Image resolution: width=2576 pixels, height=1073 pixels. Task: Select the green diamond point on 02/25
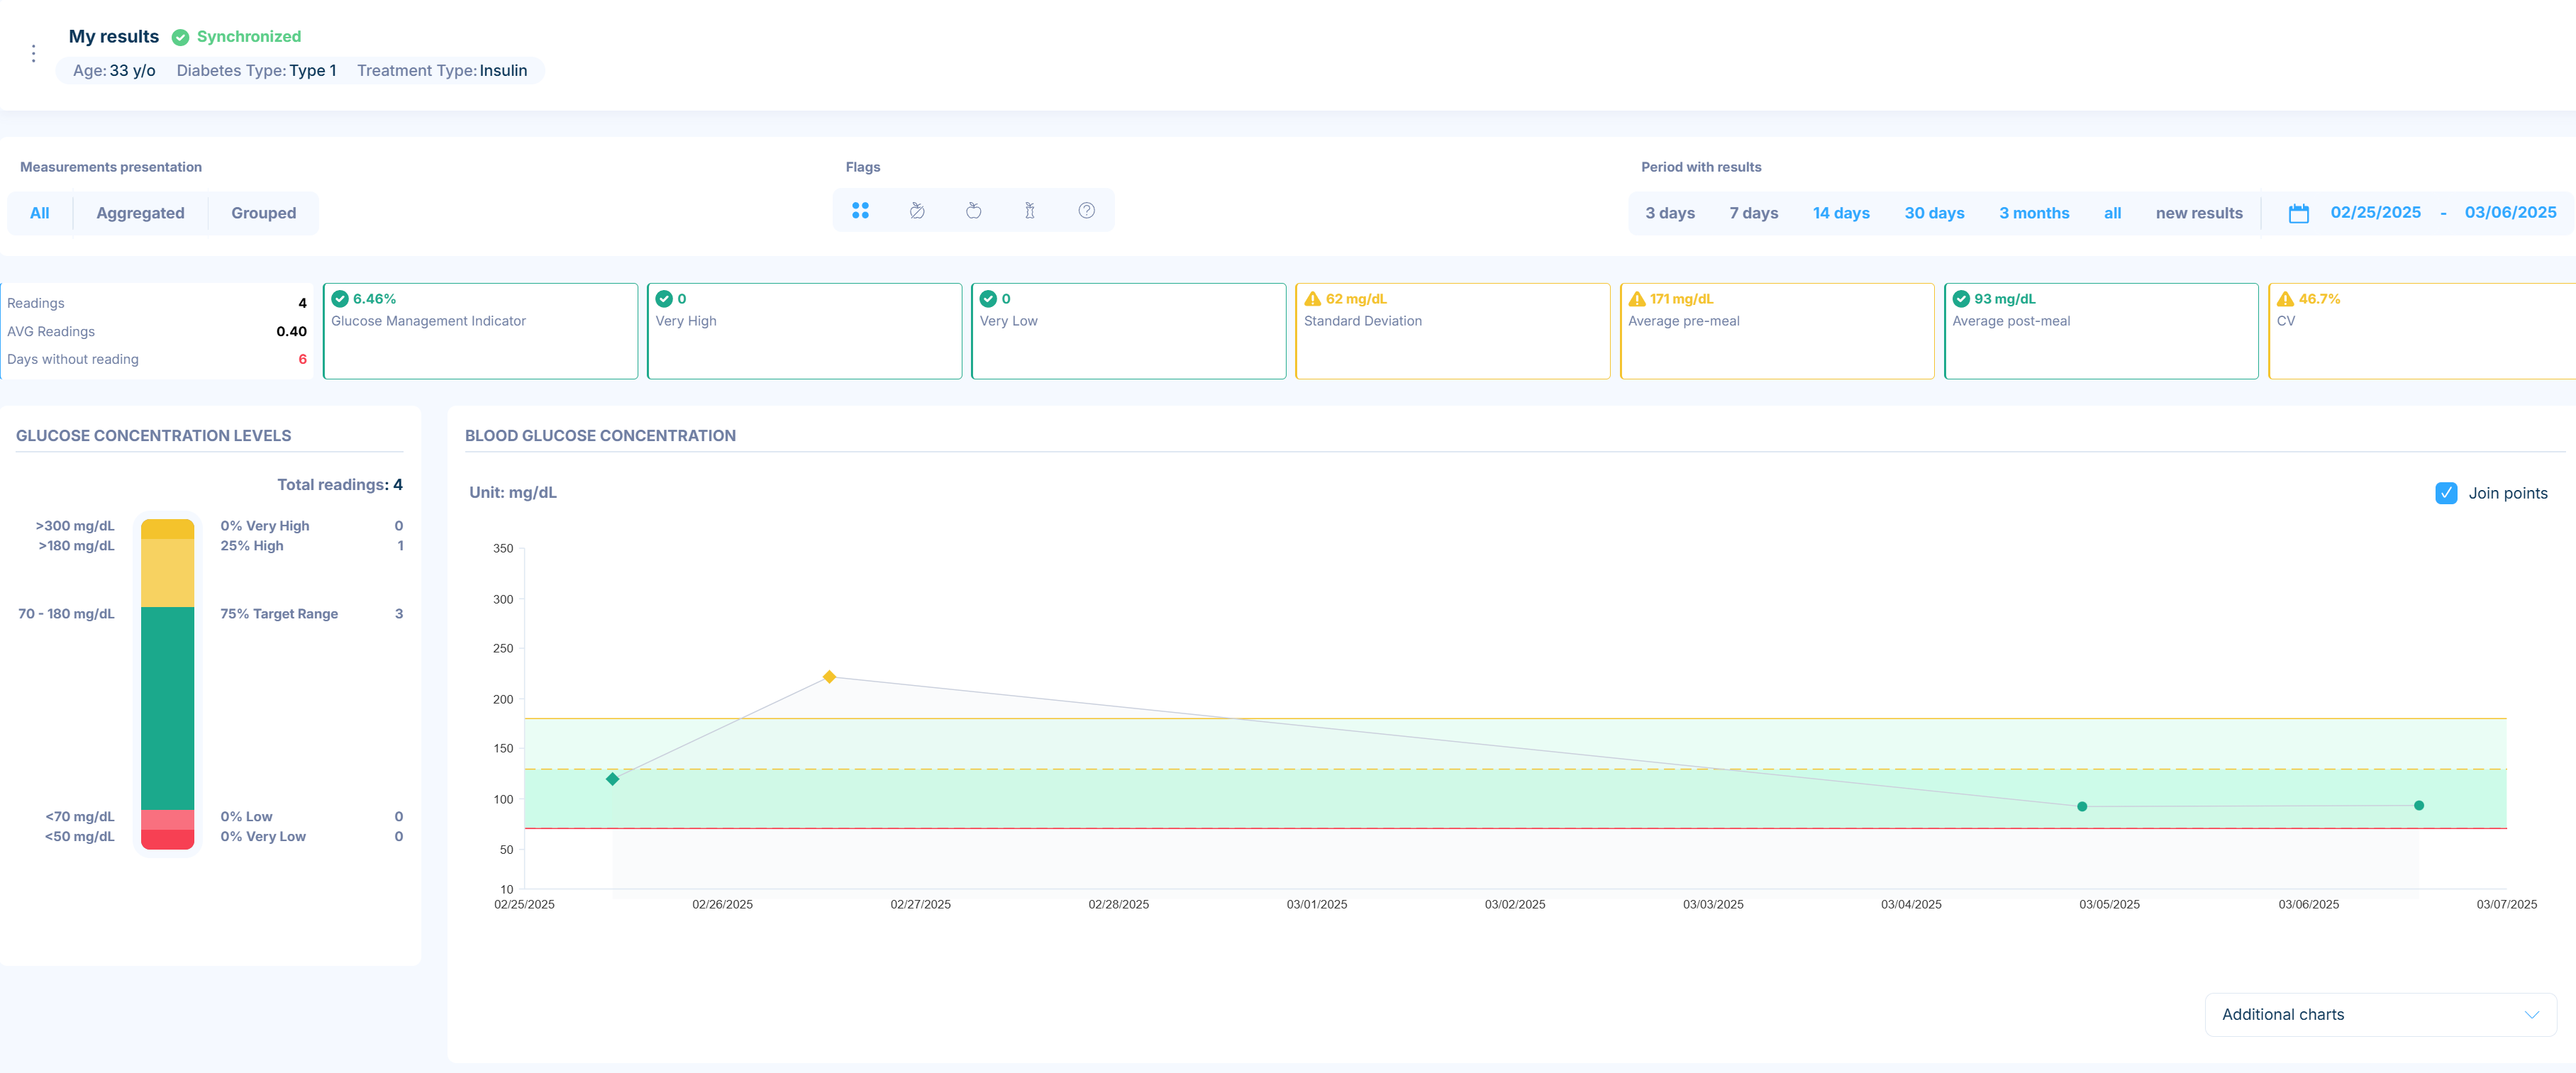pyautogui.click(x=613, y=779)
